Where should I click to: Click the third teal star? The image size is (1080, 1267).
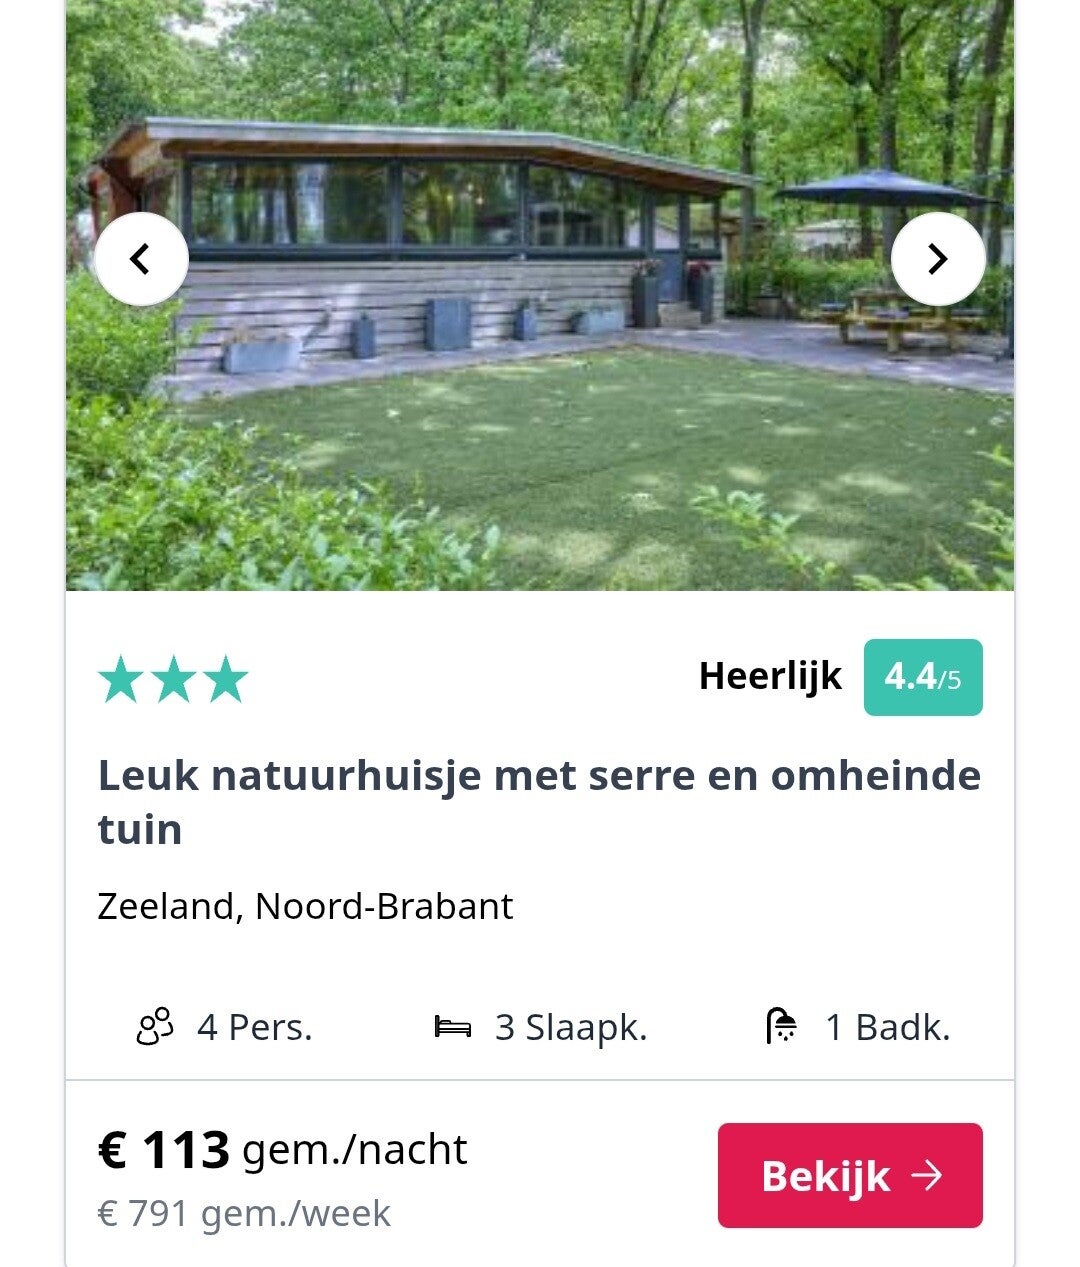pos(225,679)
